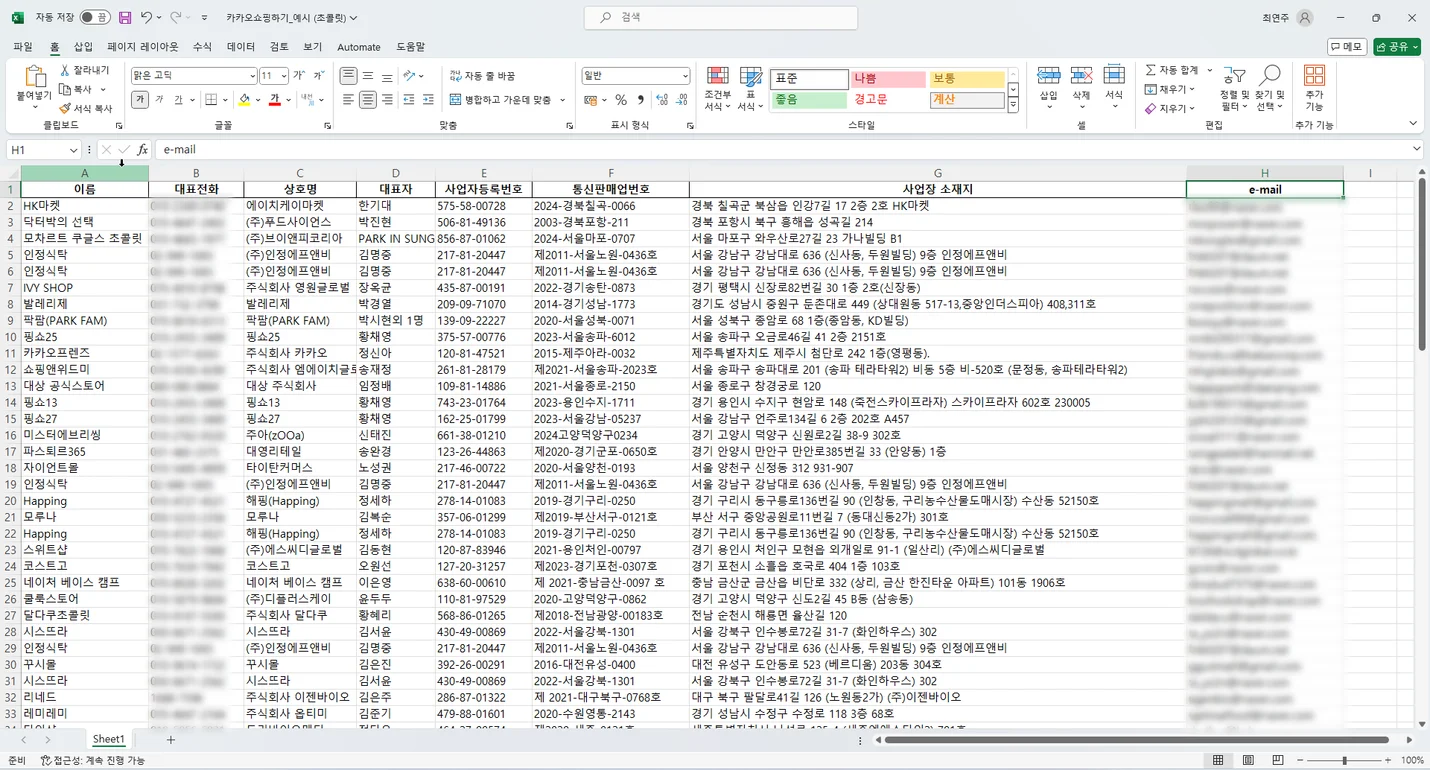Toggle Center horizontal alignment
This screenshot has height=770, width=1430.
tap(368, 100)
